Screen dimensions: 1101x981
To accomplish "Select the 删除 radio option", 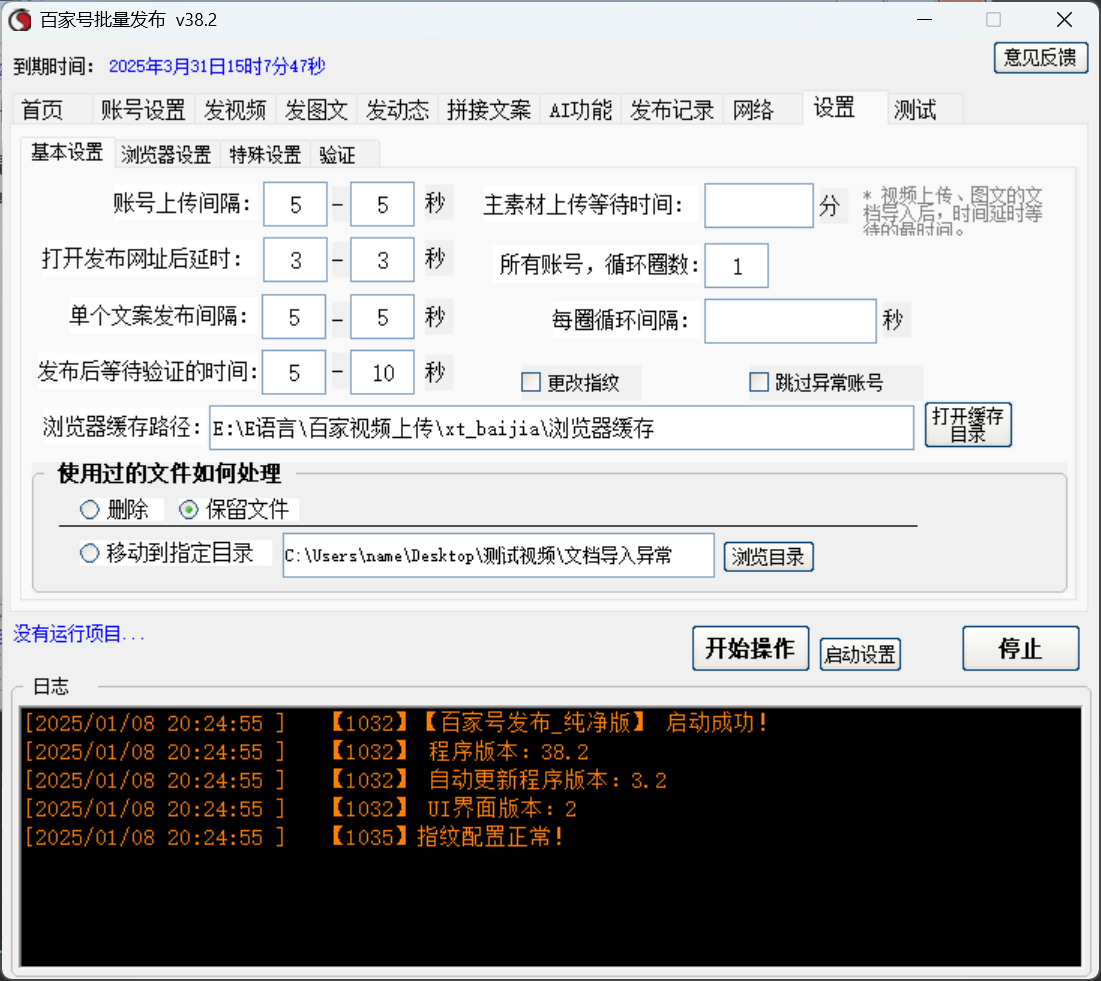I will [x=89, y=510].
